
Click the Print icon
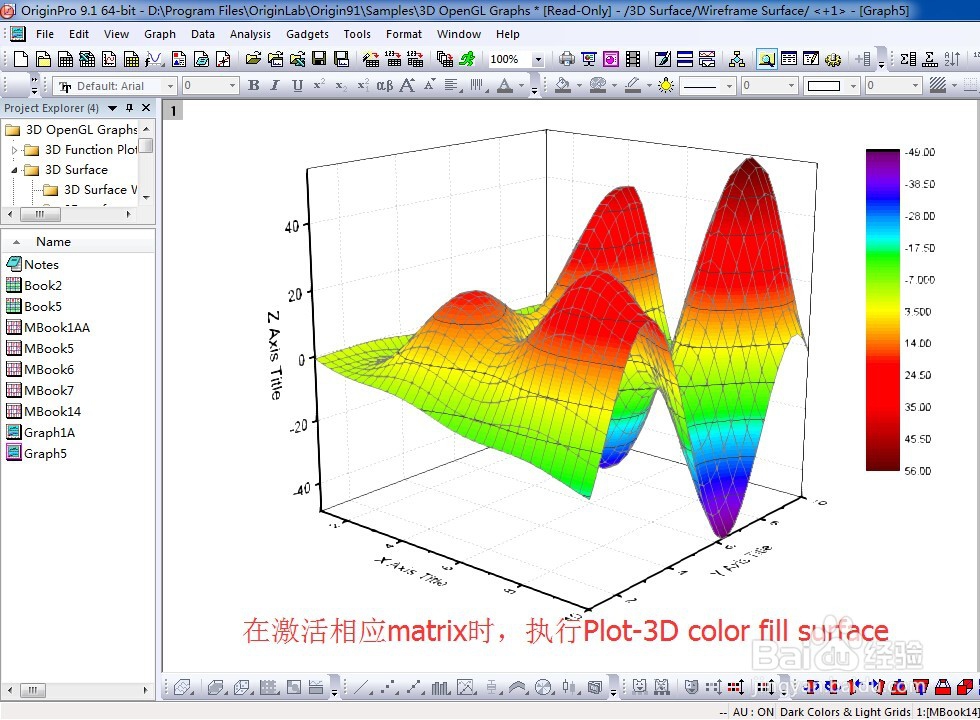click(x=567, y=59)
